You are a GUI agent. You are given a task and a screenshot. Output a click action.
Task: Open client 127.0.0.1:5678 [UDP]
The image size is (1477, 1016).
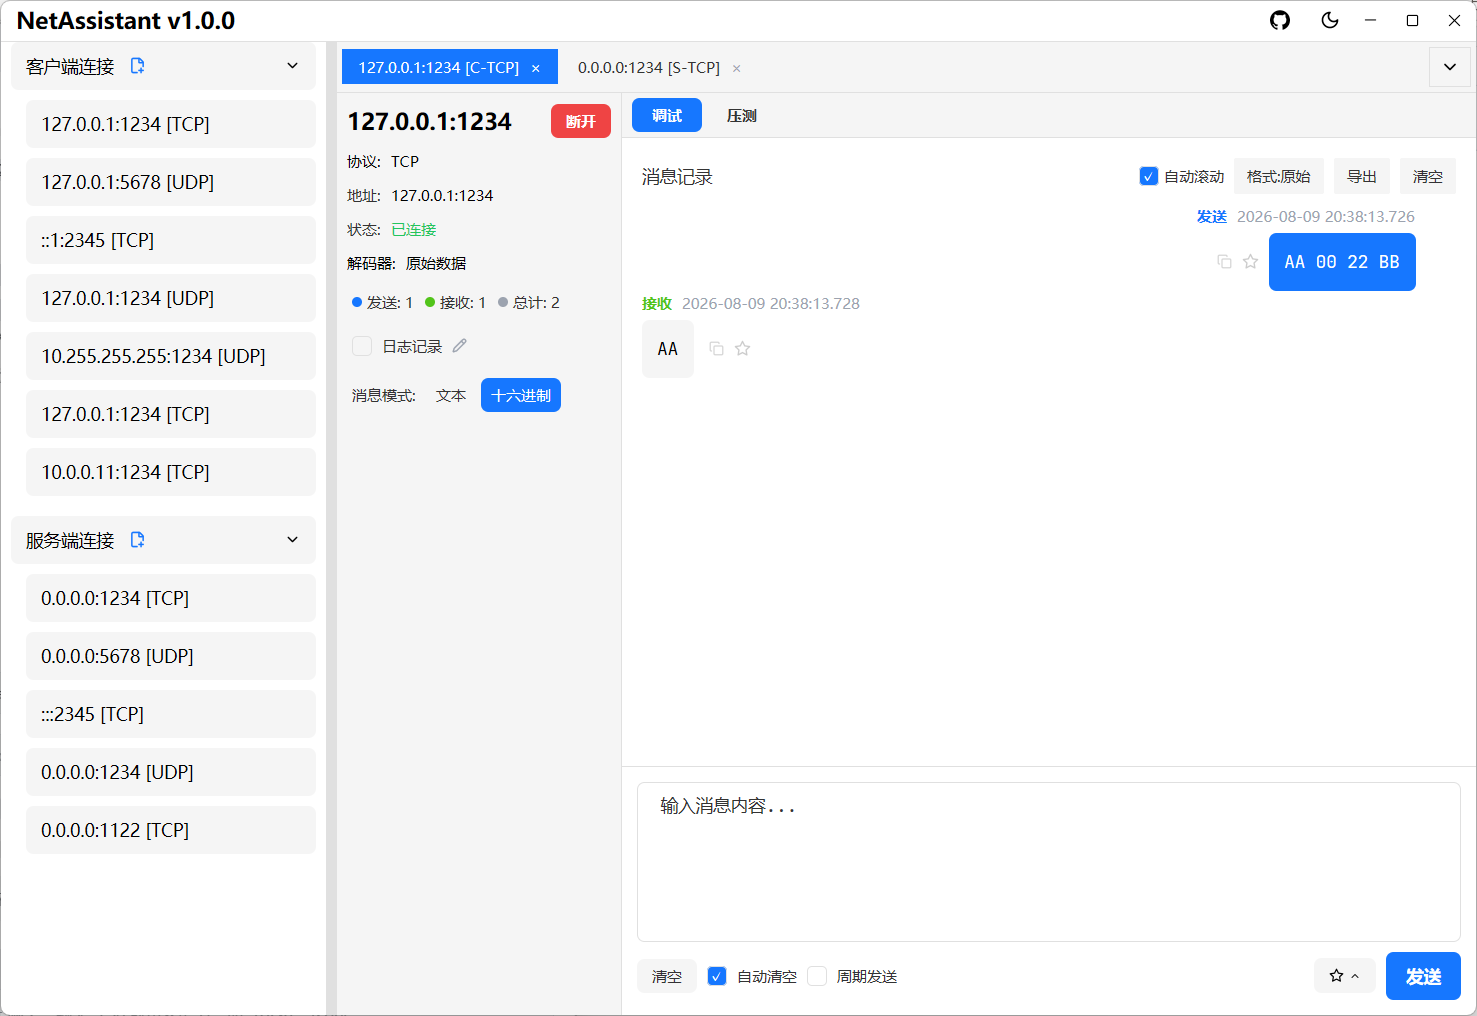[171, 182]
